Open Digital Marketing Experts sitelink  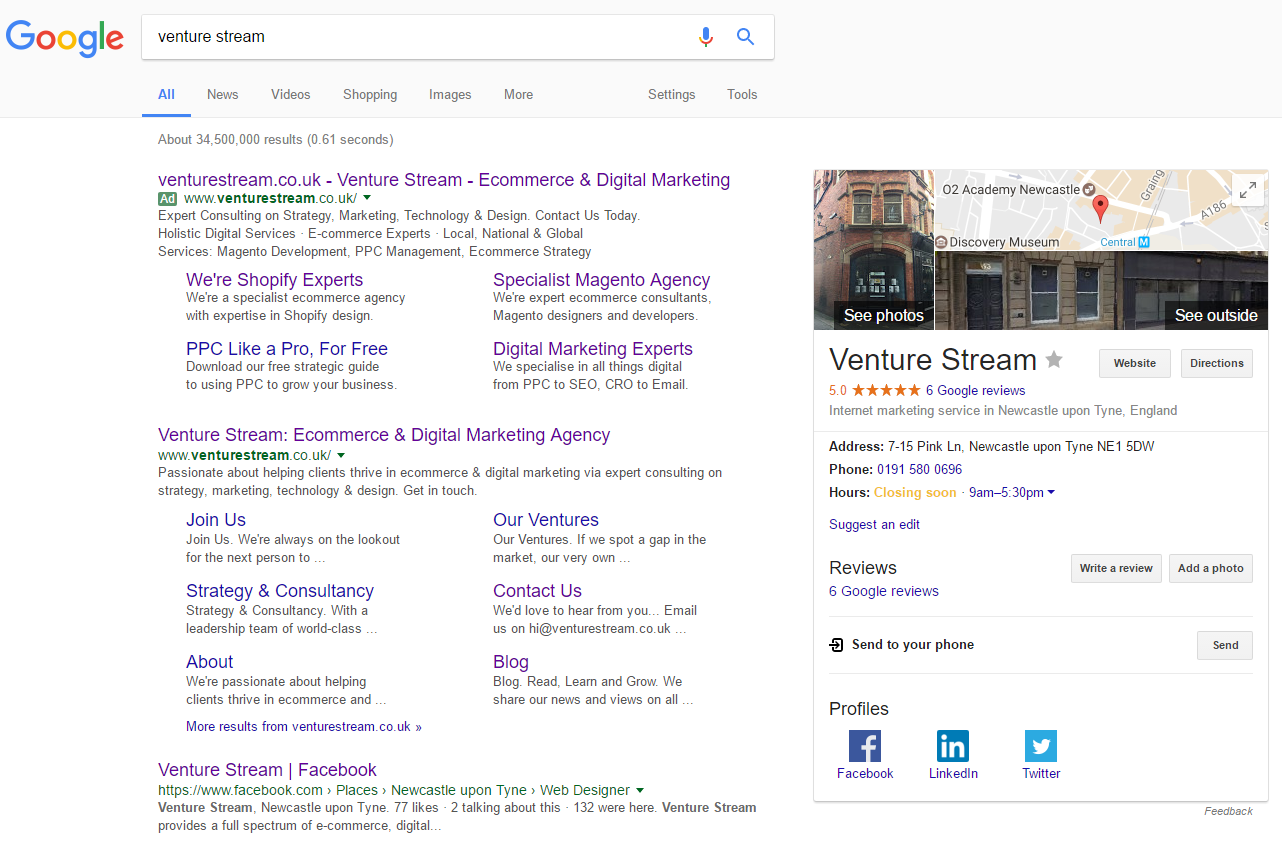(x=593, y=349)
